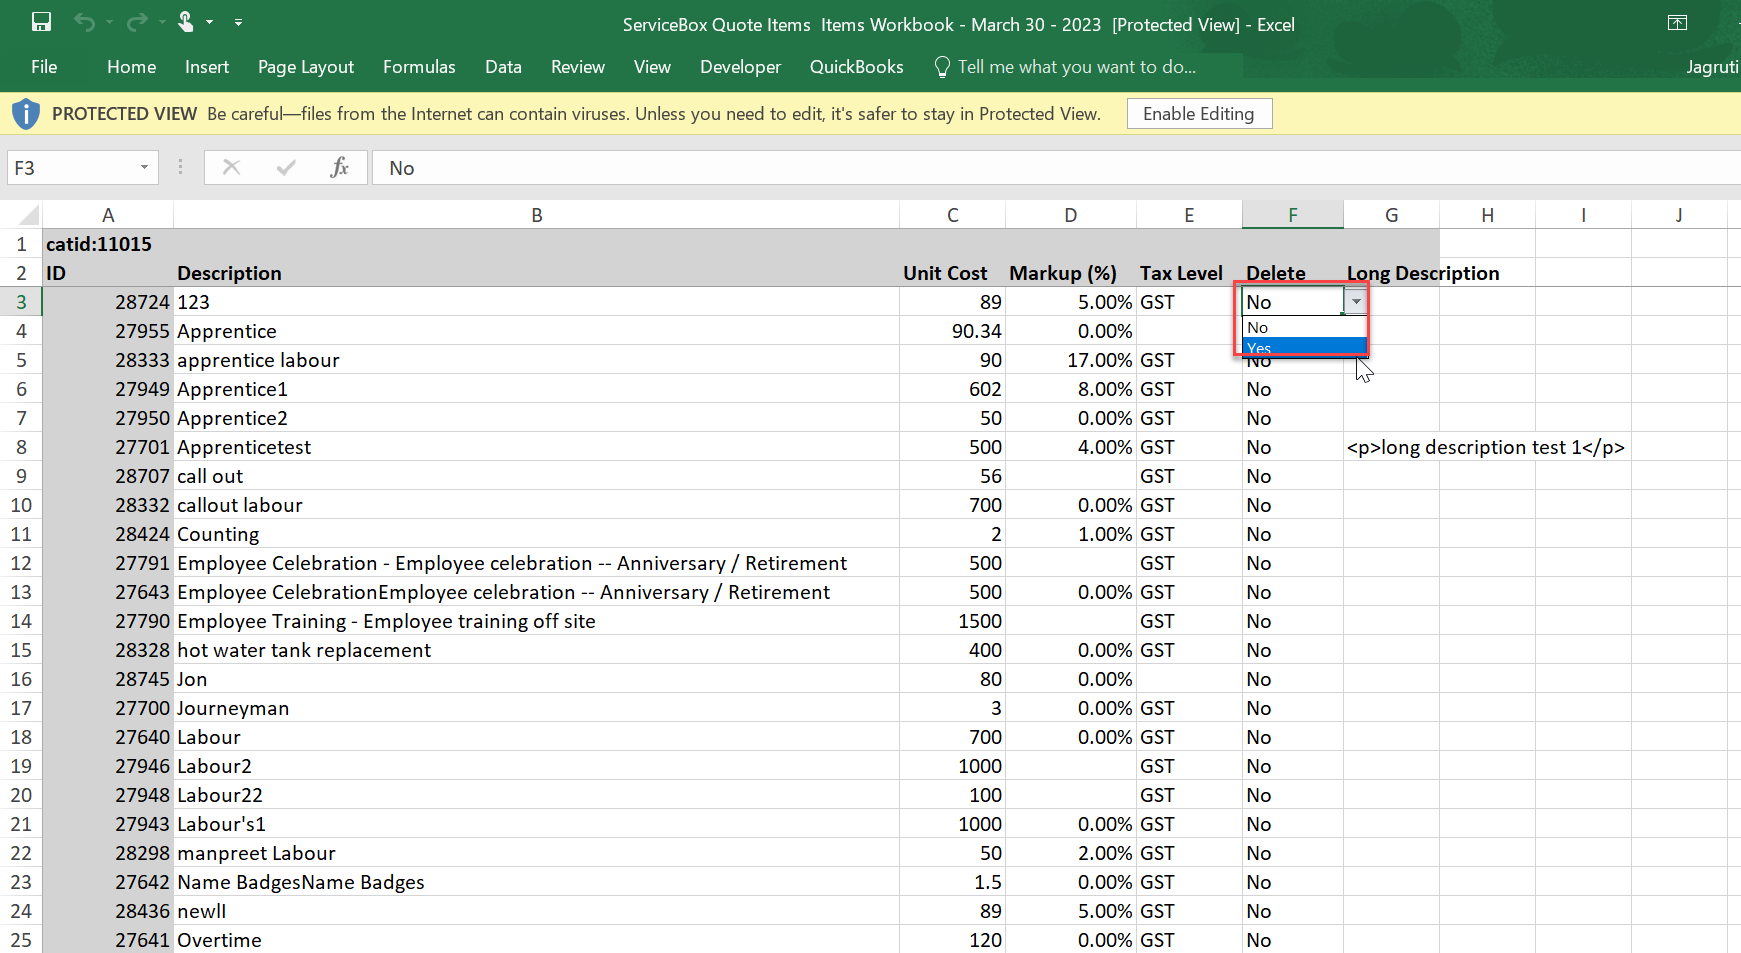Screen dimensions: 1741x953
Task: Click the Protected View shield icon
Action: coord(26,114)
